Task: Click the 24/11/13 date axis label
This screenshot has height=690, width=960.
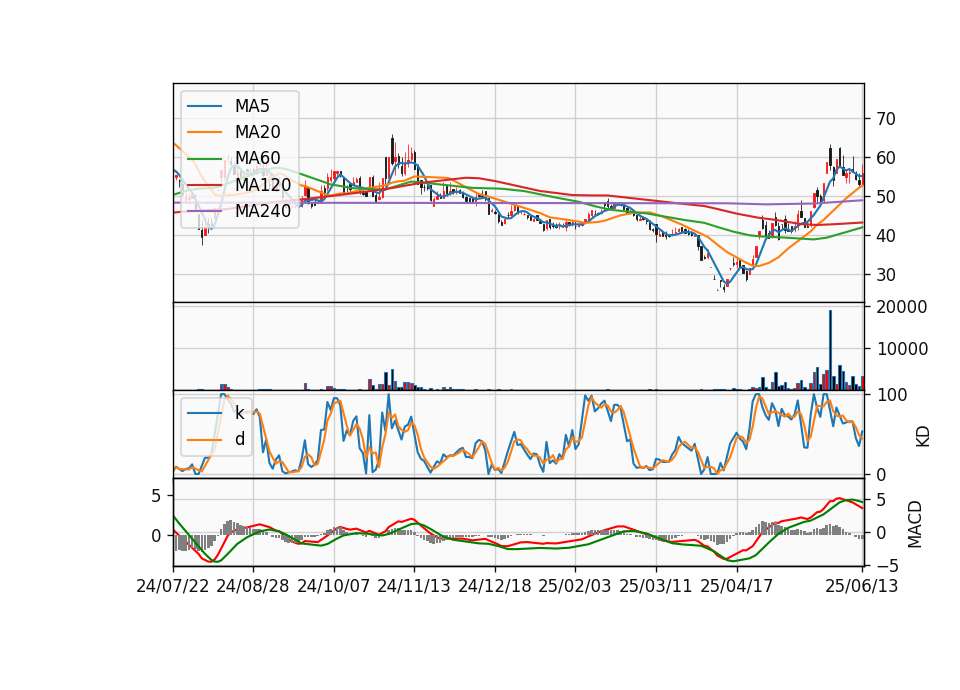Action: click(414, 586)
